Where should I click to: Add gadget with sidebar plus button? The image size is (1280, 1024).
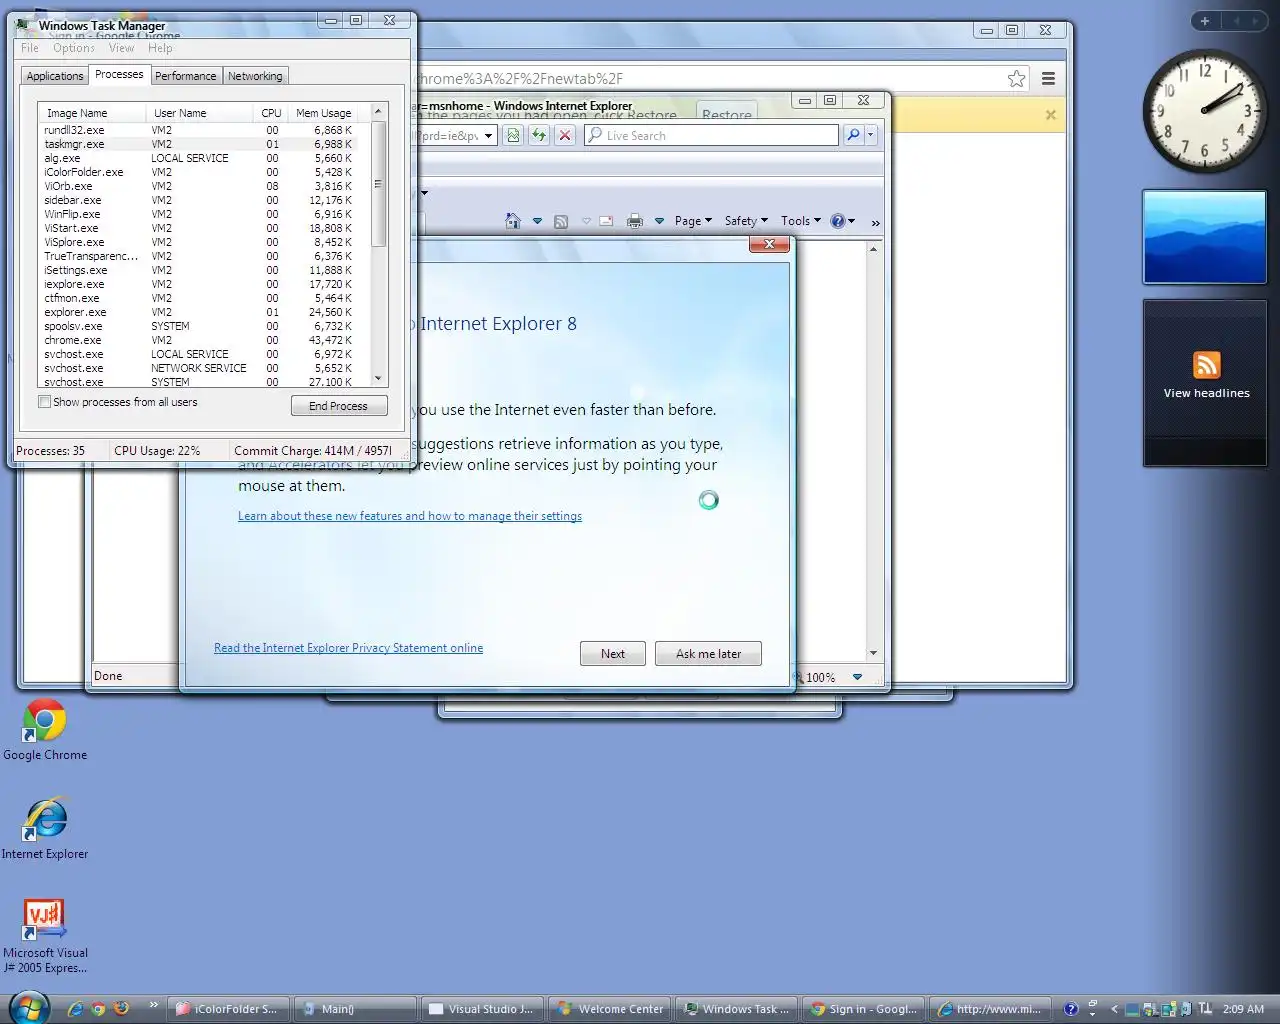[1205, 21]
